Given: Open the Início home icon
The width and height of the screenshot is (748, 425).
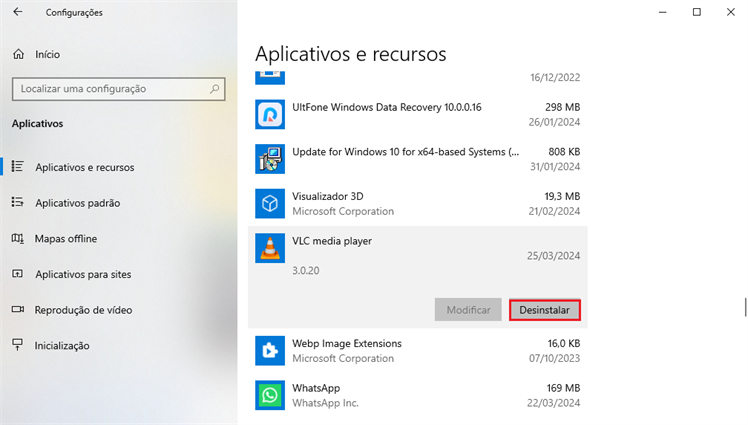Looking at the screenshot, I should 19,54.
